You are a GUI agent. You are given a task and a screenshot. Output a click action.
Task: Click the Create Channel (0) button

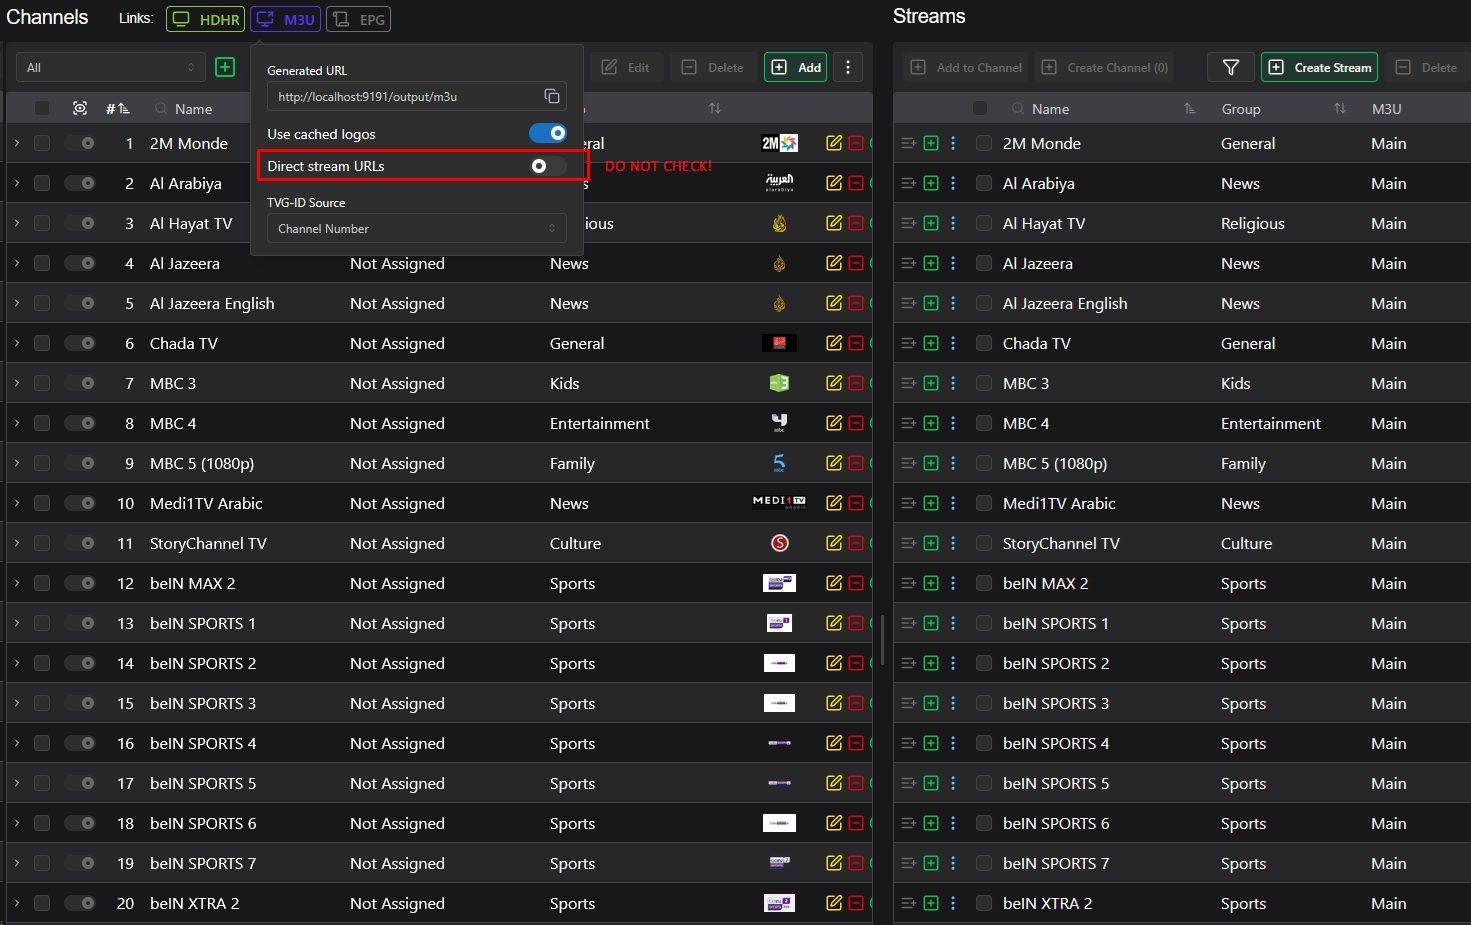click(x=1105, y=67)
